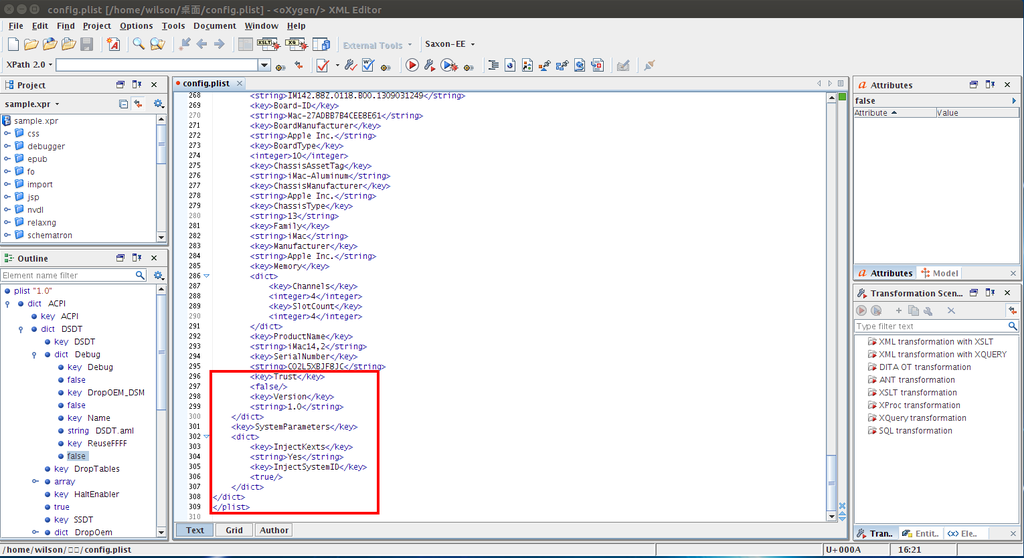Click Outline panel scroll down arrow
The image size is (1024, 558).
[x=161, y=533]
